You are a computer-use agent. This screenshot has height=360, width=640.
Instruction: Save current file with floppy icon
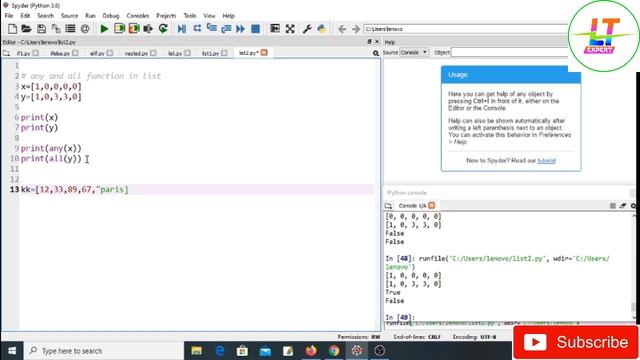point(41,29)
